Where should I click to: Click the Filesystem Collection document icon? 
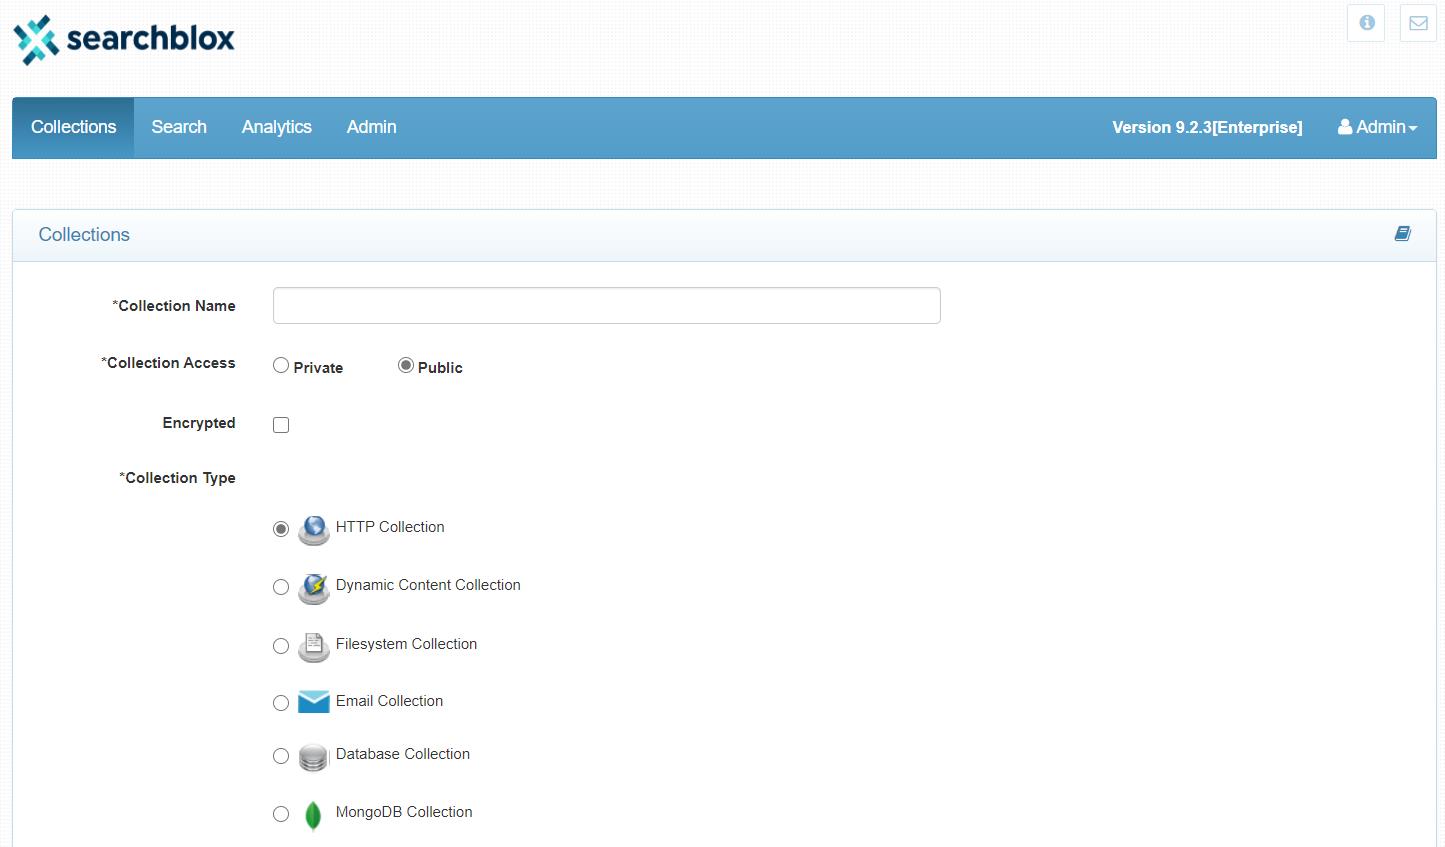314,647
